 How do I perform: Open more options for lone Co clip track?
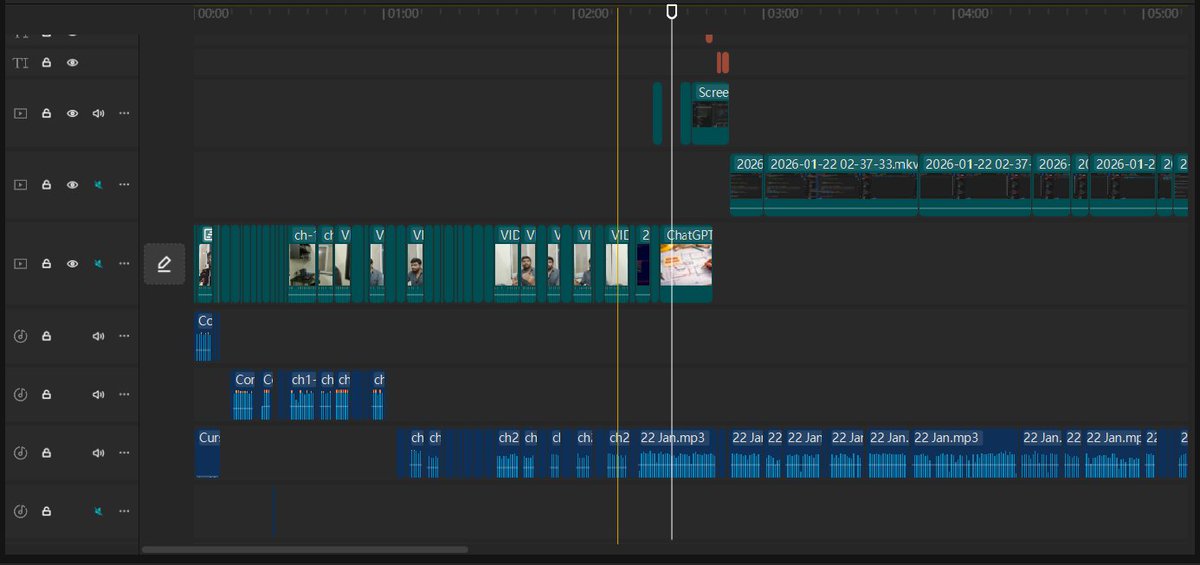point(124,336)
